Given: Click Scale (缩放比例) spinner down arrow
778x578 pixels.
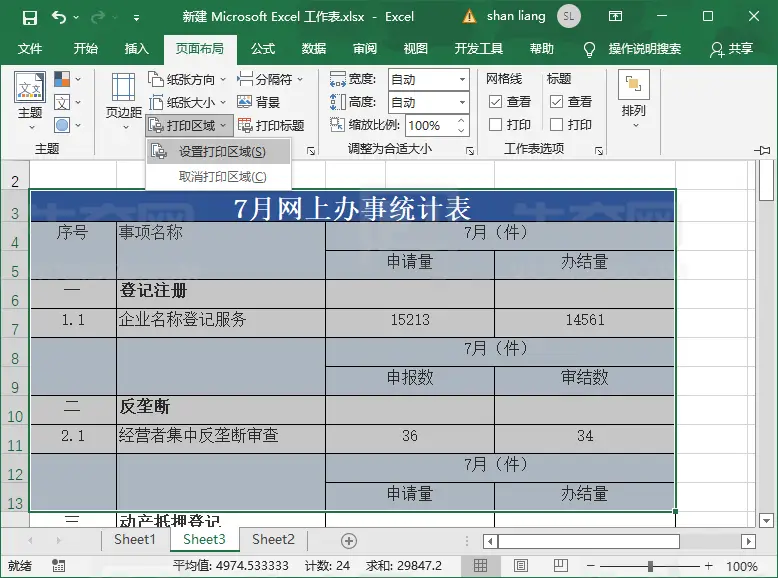Looking at the screenshot, I should coord(461,130).
